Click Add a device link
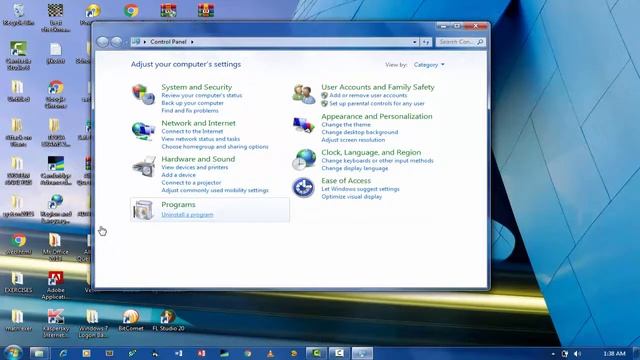The image size is (640, 360). (178, 175)
